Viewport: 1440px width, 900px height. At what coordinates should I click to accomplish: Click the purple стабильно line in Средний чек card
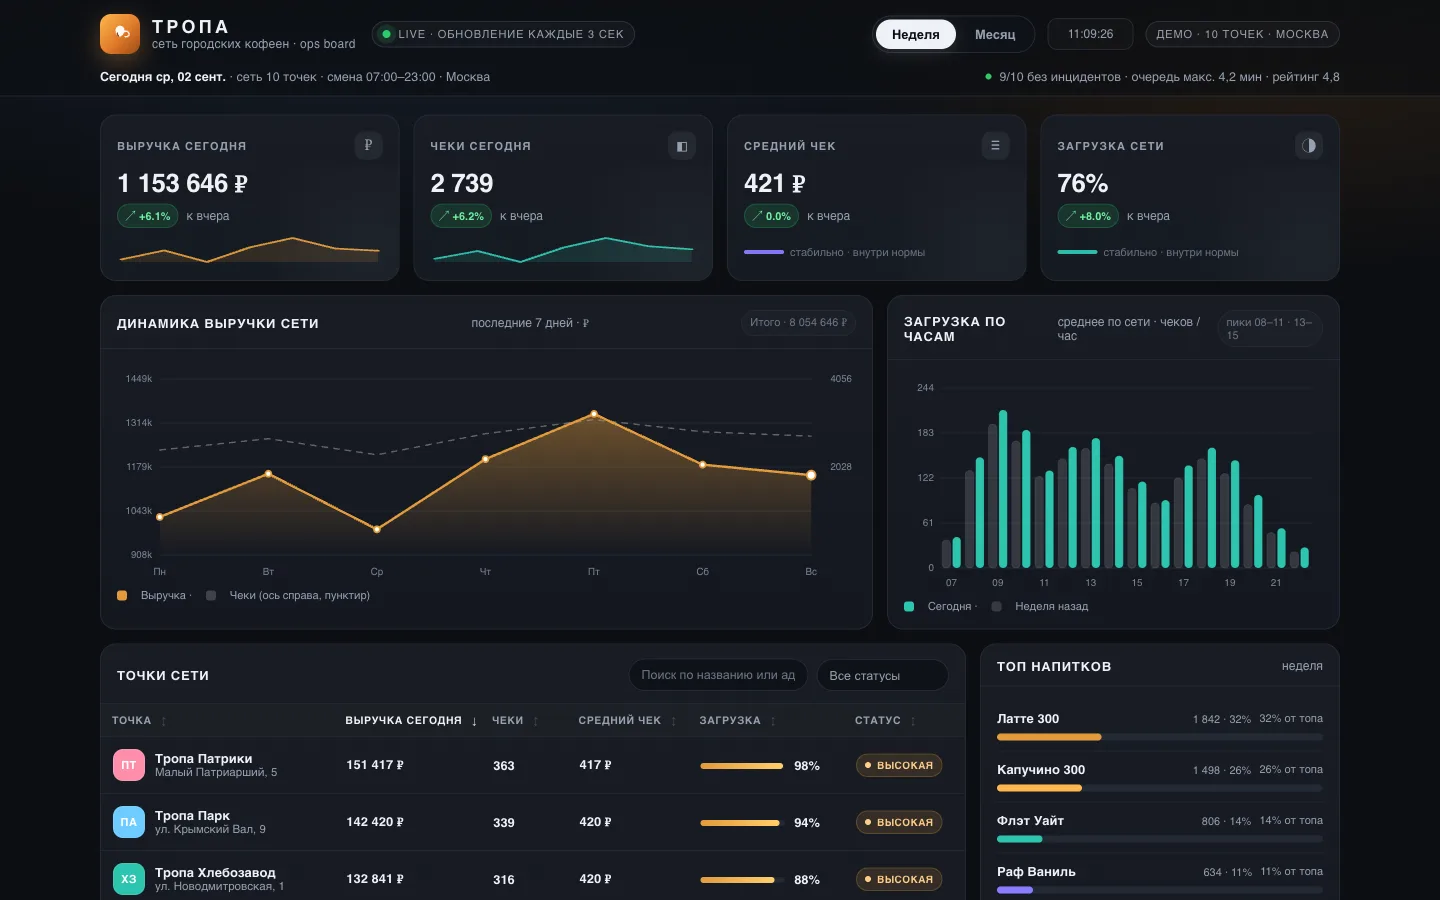click(x=764, y=252)
